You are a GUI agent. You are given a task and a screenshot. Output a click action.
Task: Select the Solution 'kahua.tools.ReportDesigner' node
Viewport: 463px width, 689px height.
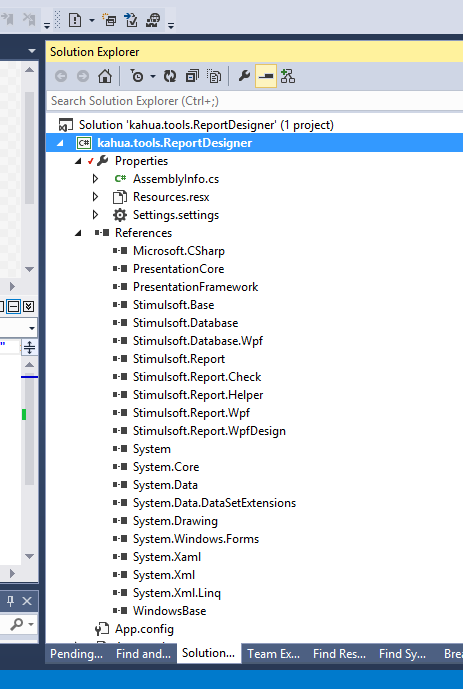point(206,125)
